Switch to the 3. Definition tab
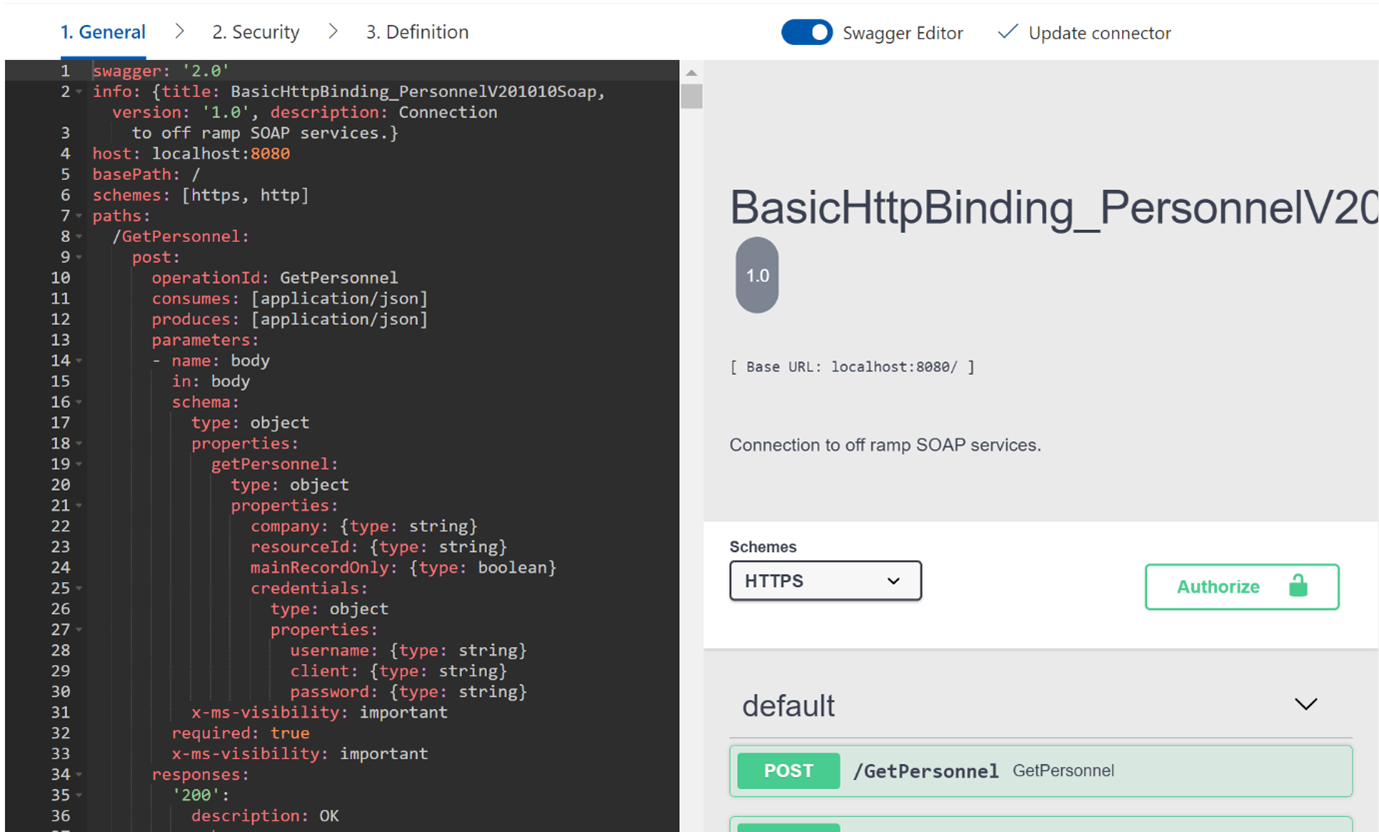 point(417,32)
